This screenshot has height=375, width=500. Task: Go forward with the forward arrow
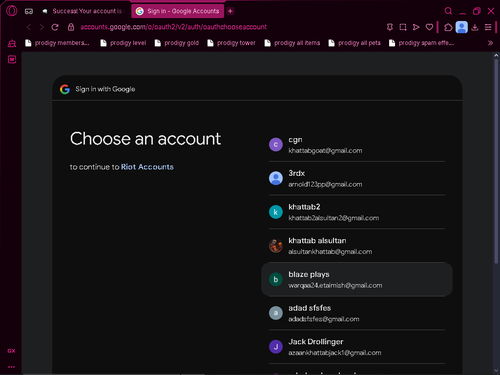click(42, 27)
